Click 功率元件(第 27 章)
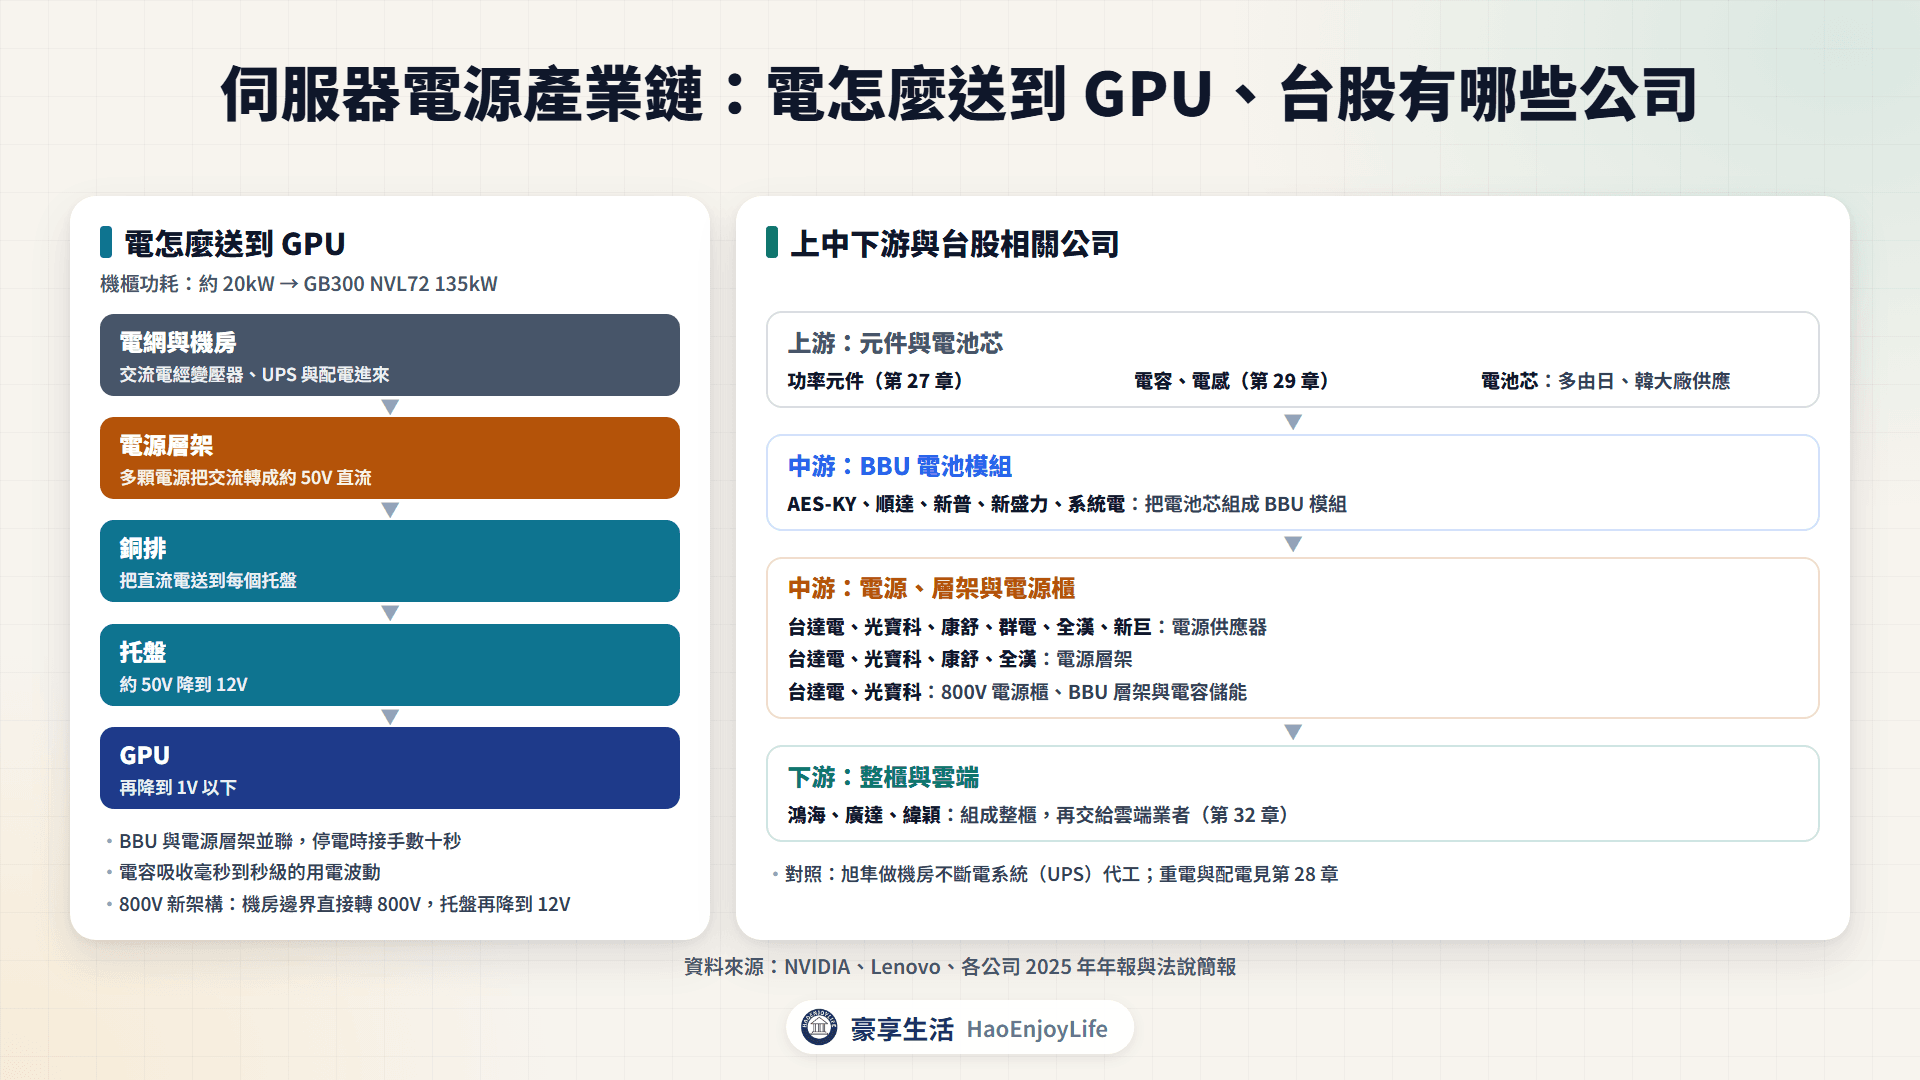 click(875, 381)
